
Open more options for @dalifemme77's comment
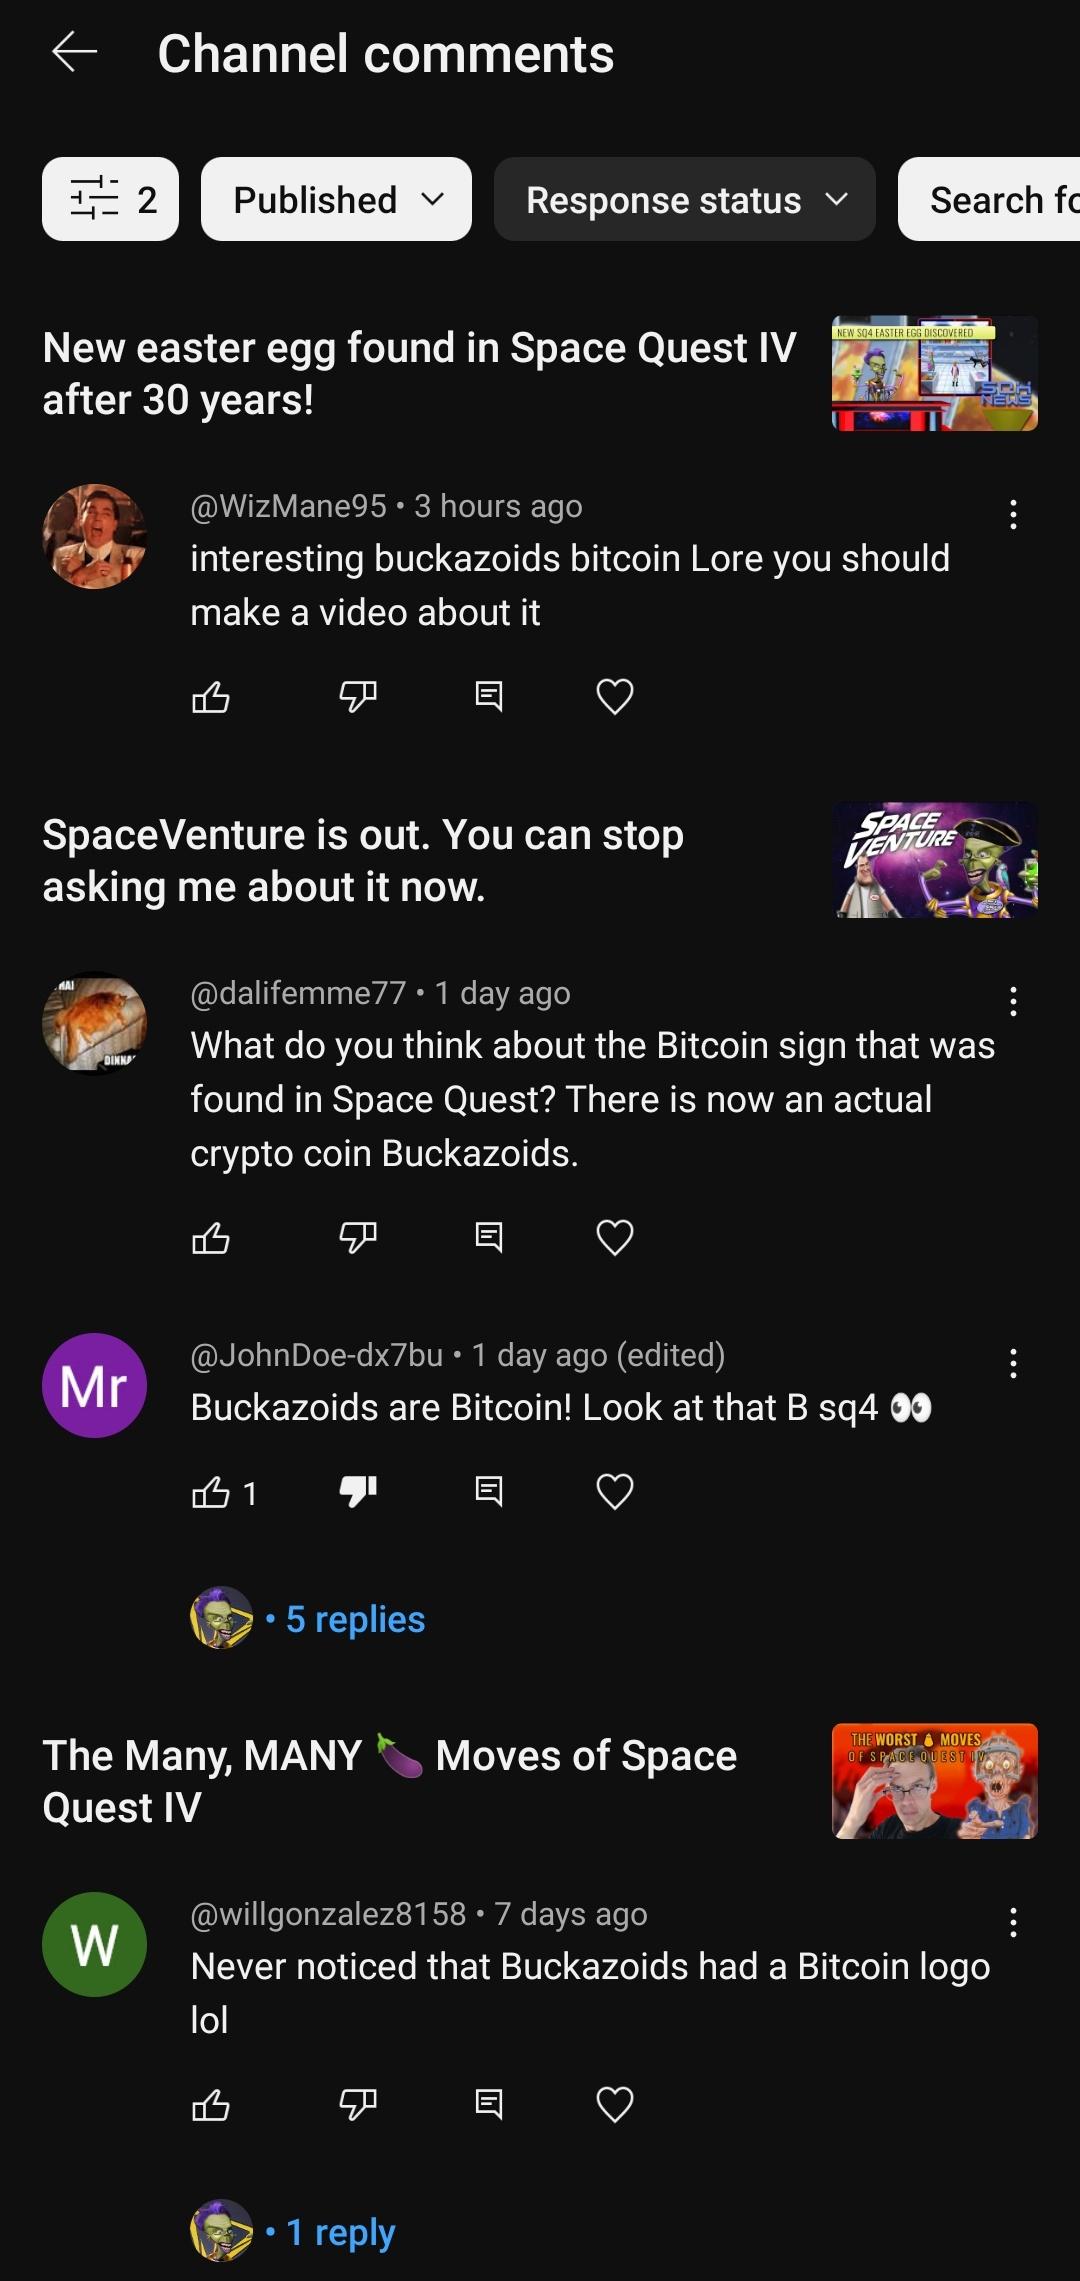(x=1013, y=1001)
